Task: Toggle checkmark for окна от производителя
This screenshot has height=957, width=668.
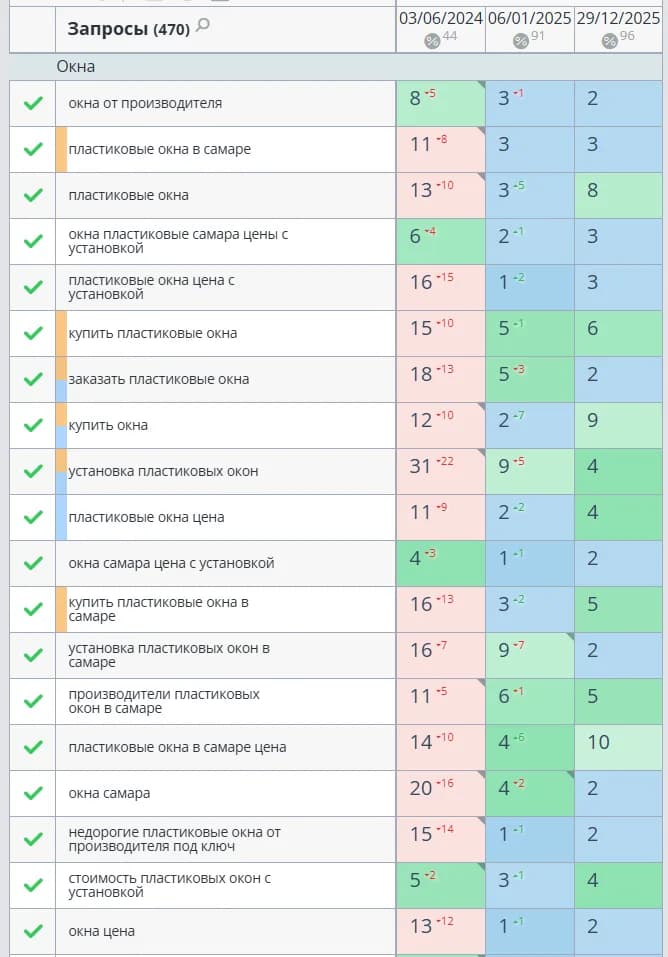Action: (33, 103)
